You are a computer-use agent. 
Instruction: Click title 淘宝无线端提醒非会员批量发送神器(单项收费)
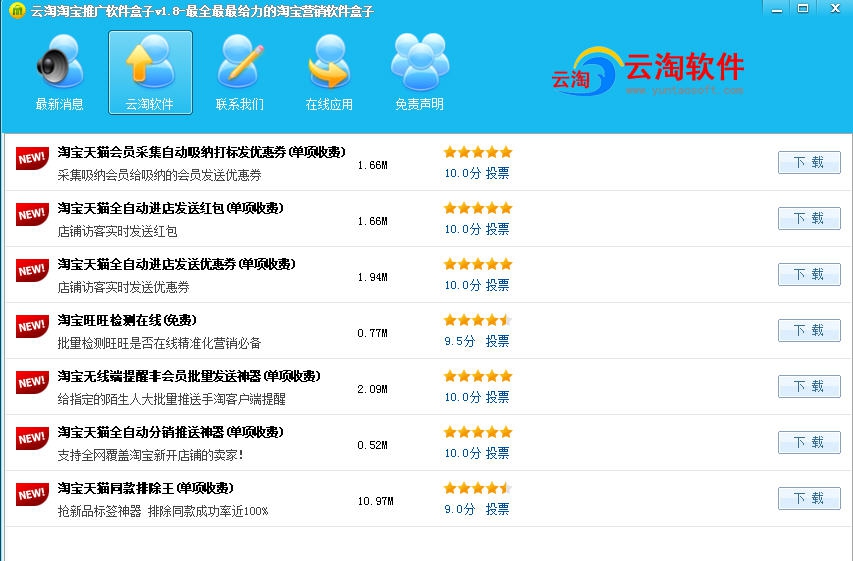point(189,376)
